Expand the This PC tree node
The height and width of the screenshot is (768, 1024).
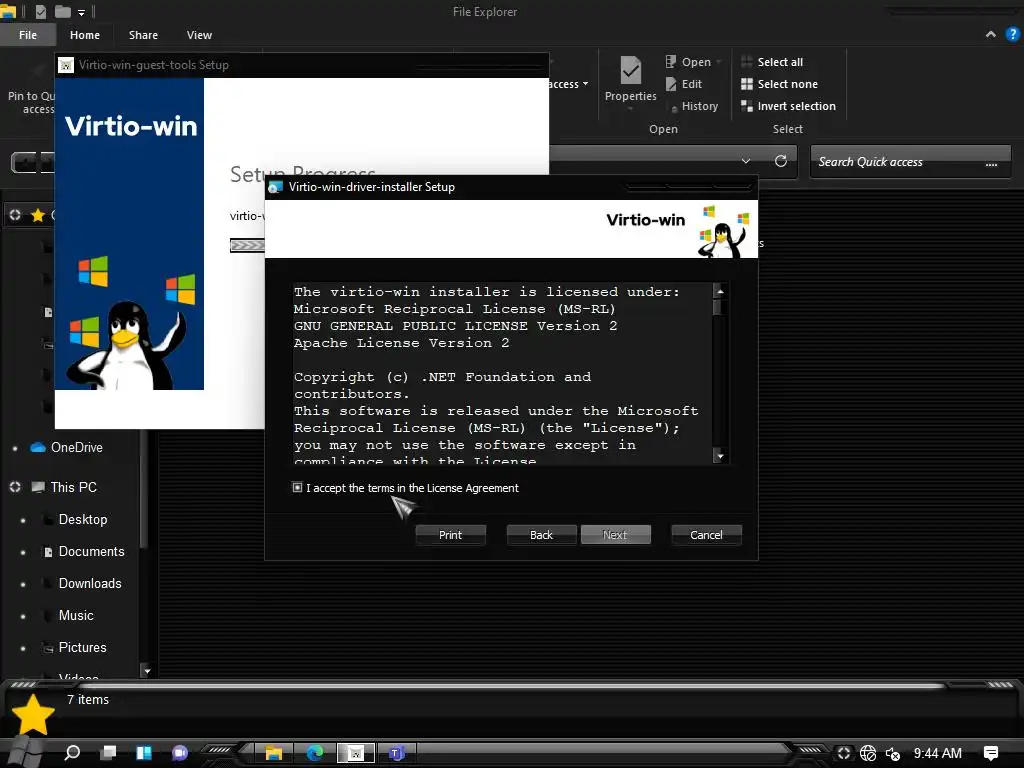coord(15,487)
